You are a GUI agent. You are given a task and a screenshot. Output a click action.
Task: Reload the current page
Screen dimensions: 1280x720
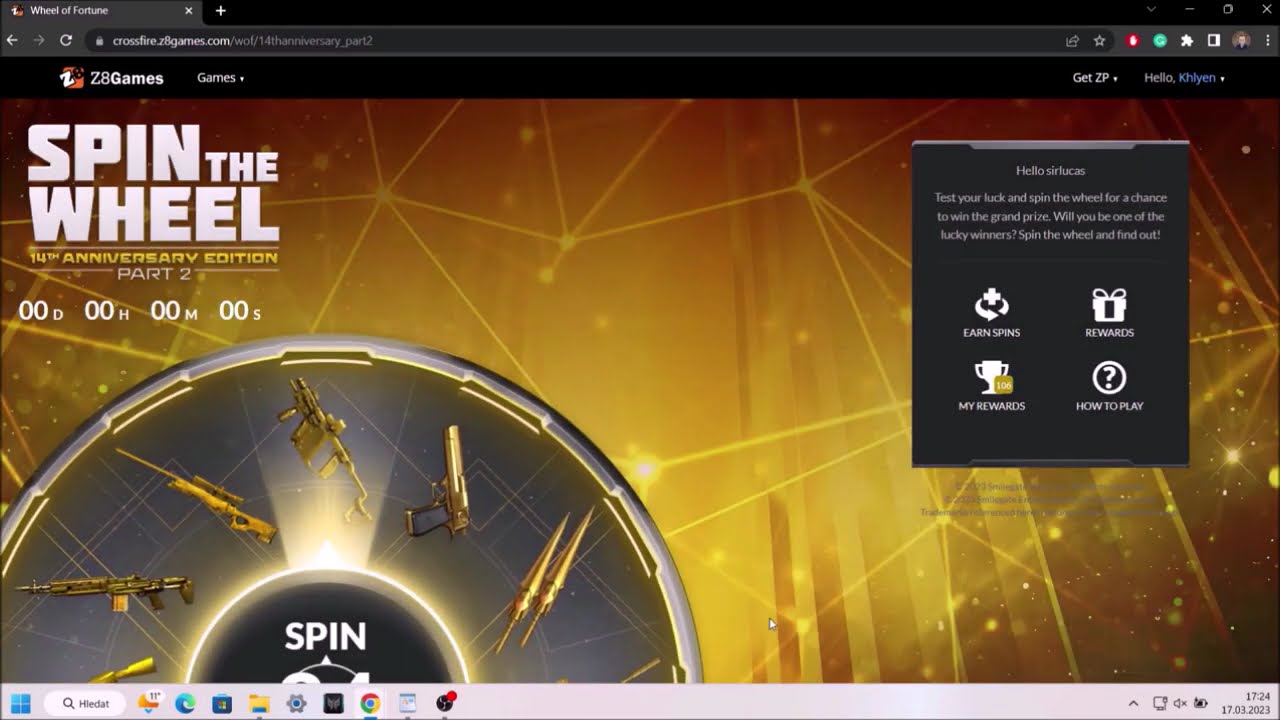pyautogui.click(x=66, y=41)
